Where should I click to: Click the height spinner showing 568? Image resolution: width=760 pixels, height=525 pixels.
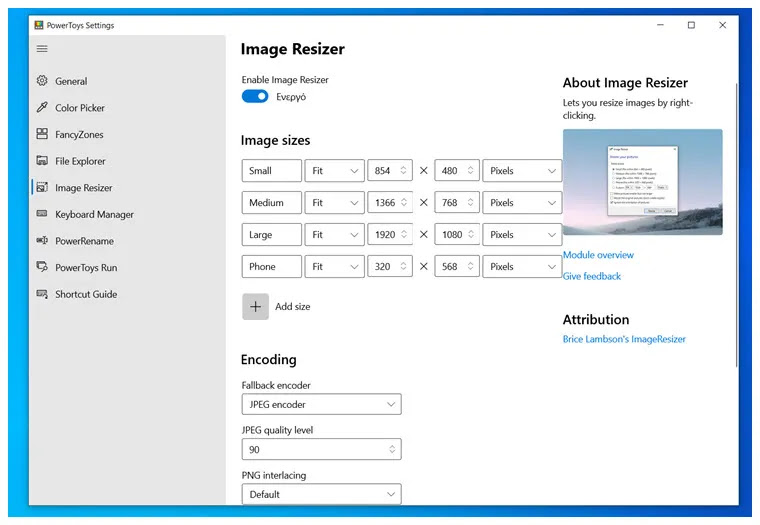tap(457, 267)
